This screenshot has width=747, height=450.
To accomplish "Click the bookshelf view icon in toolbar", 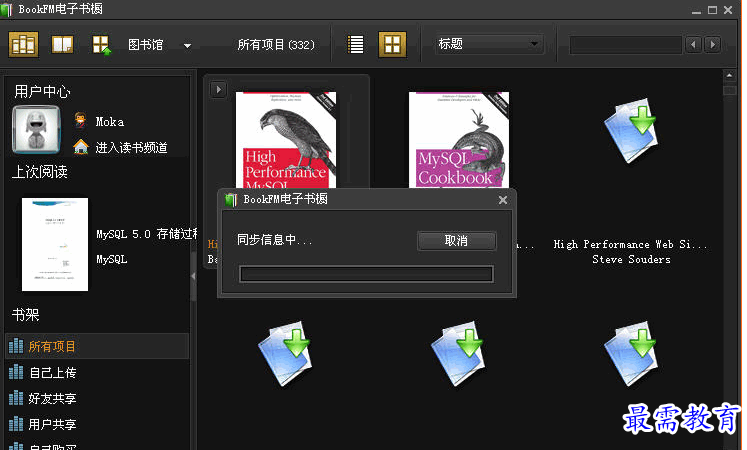I will click(x=23, y=44).
